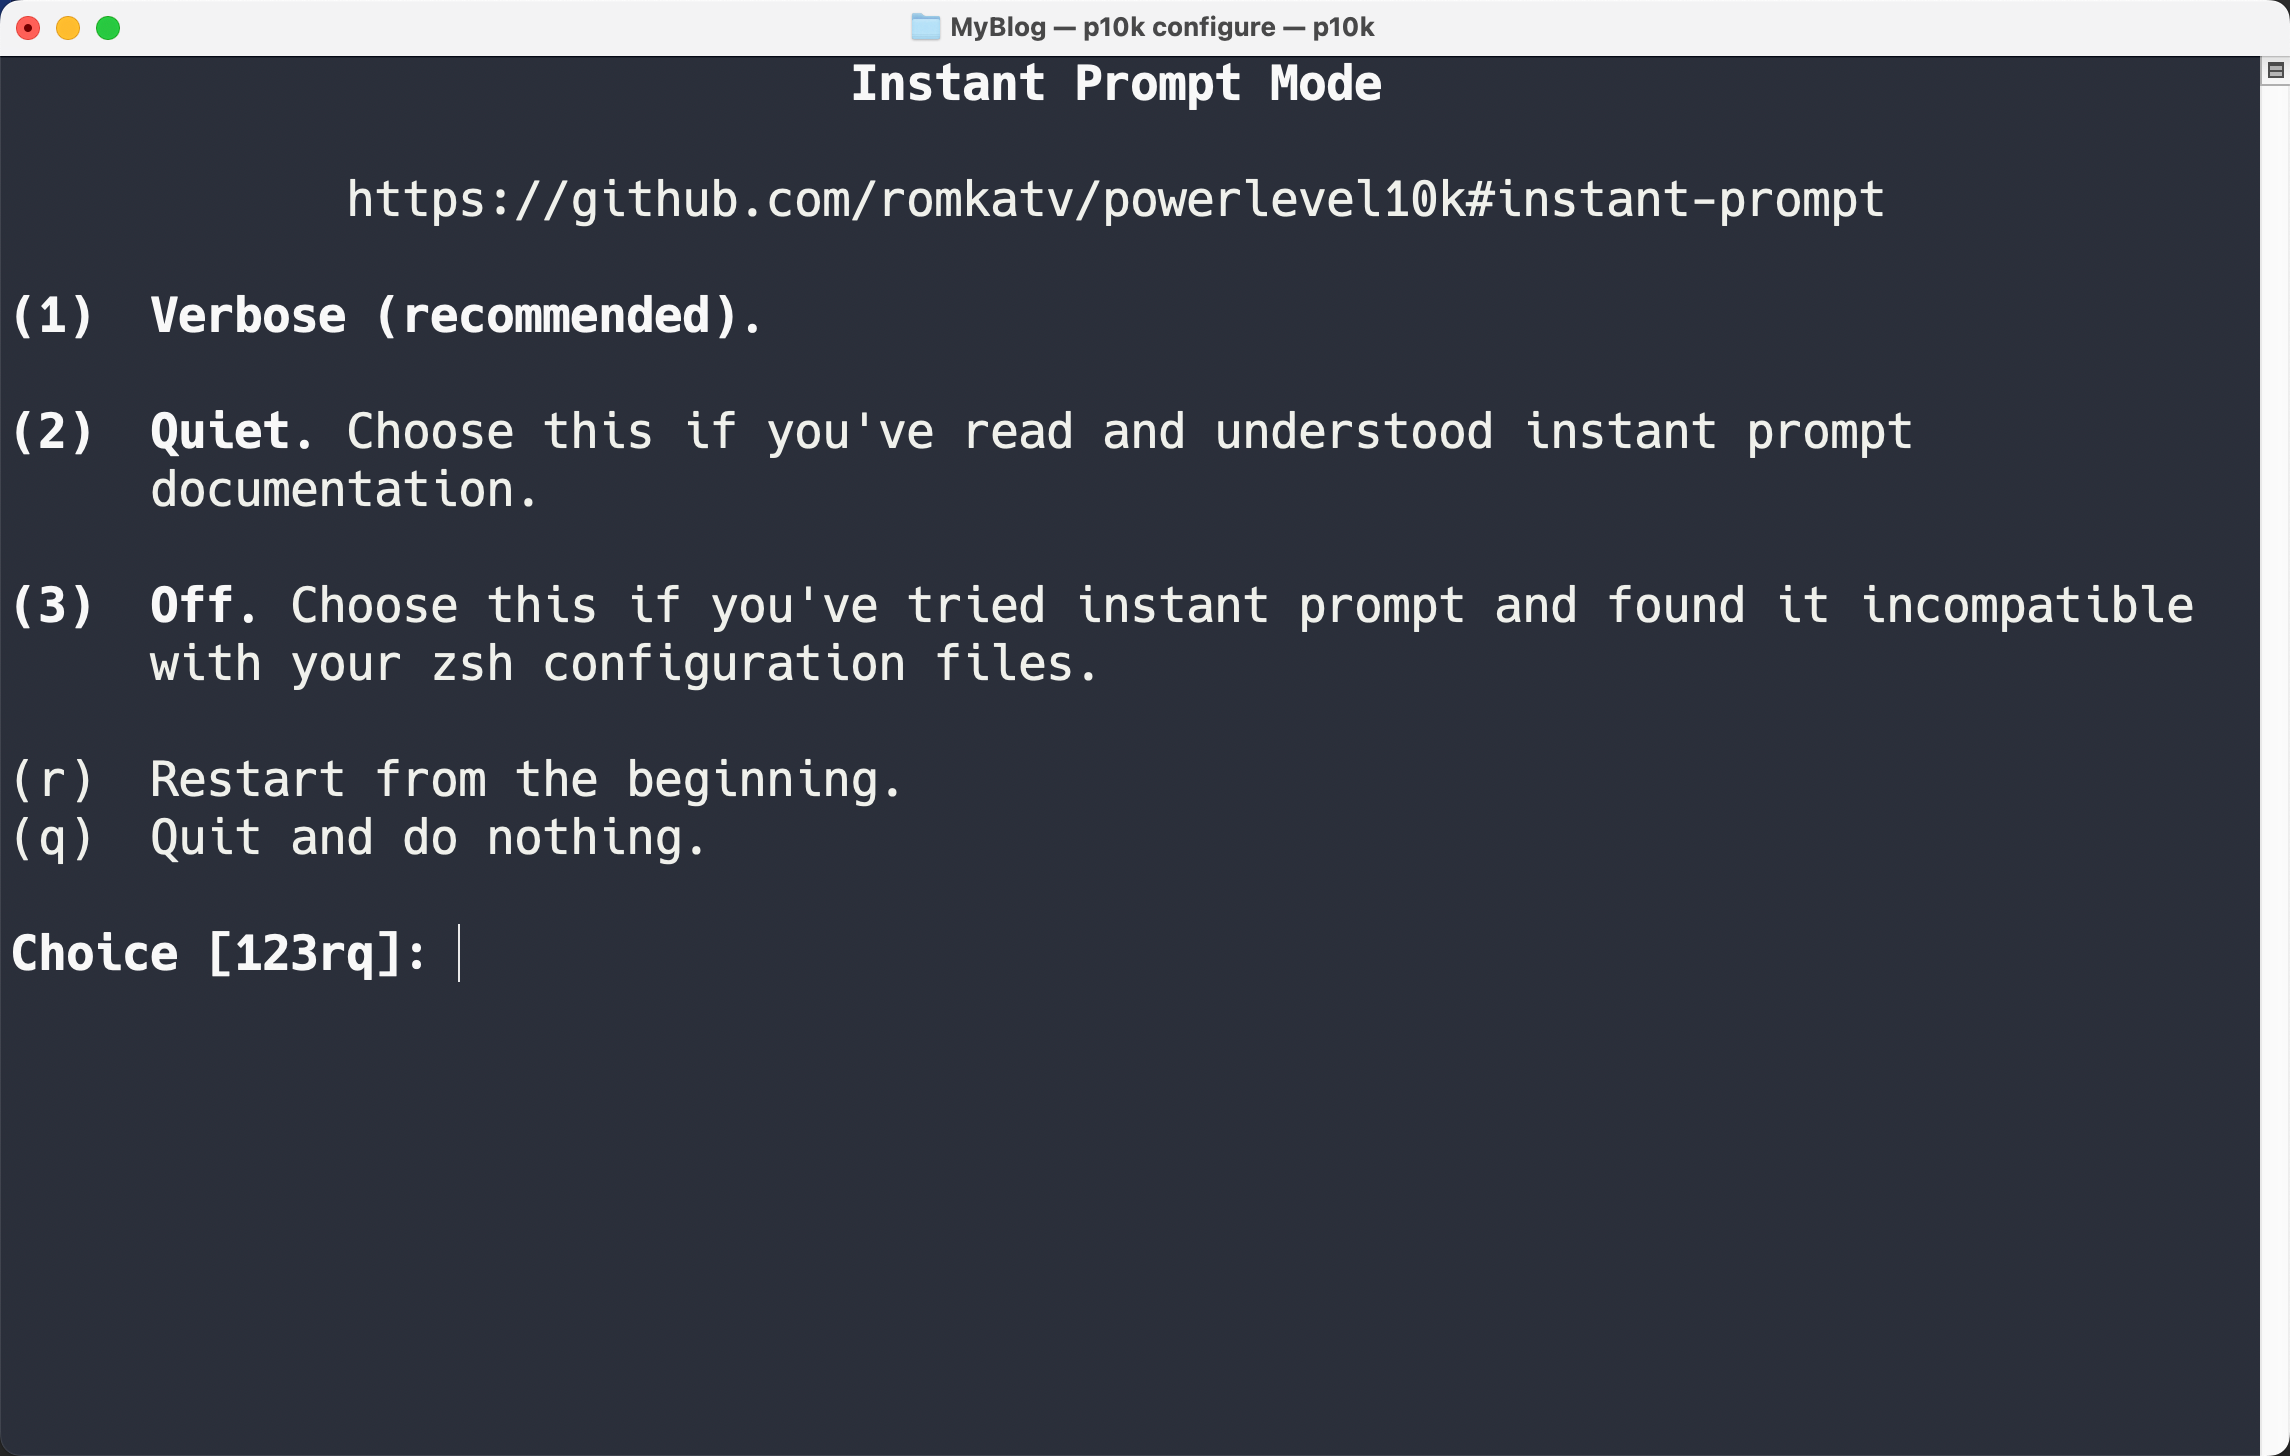Click the bold 'Verbose (recommended).' option text
2290x1456 pixels.
click(x=456, y=316)
